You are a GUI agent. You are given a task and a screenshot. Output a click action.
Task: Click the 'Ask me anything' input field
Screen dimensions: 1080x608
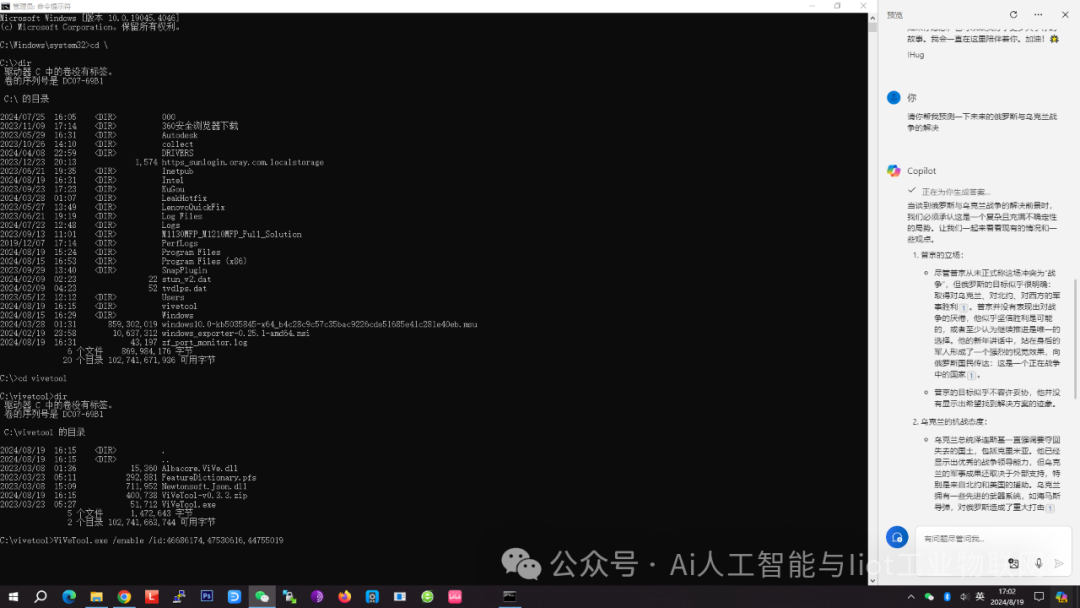(x=960, y=538)
